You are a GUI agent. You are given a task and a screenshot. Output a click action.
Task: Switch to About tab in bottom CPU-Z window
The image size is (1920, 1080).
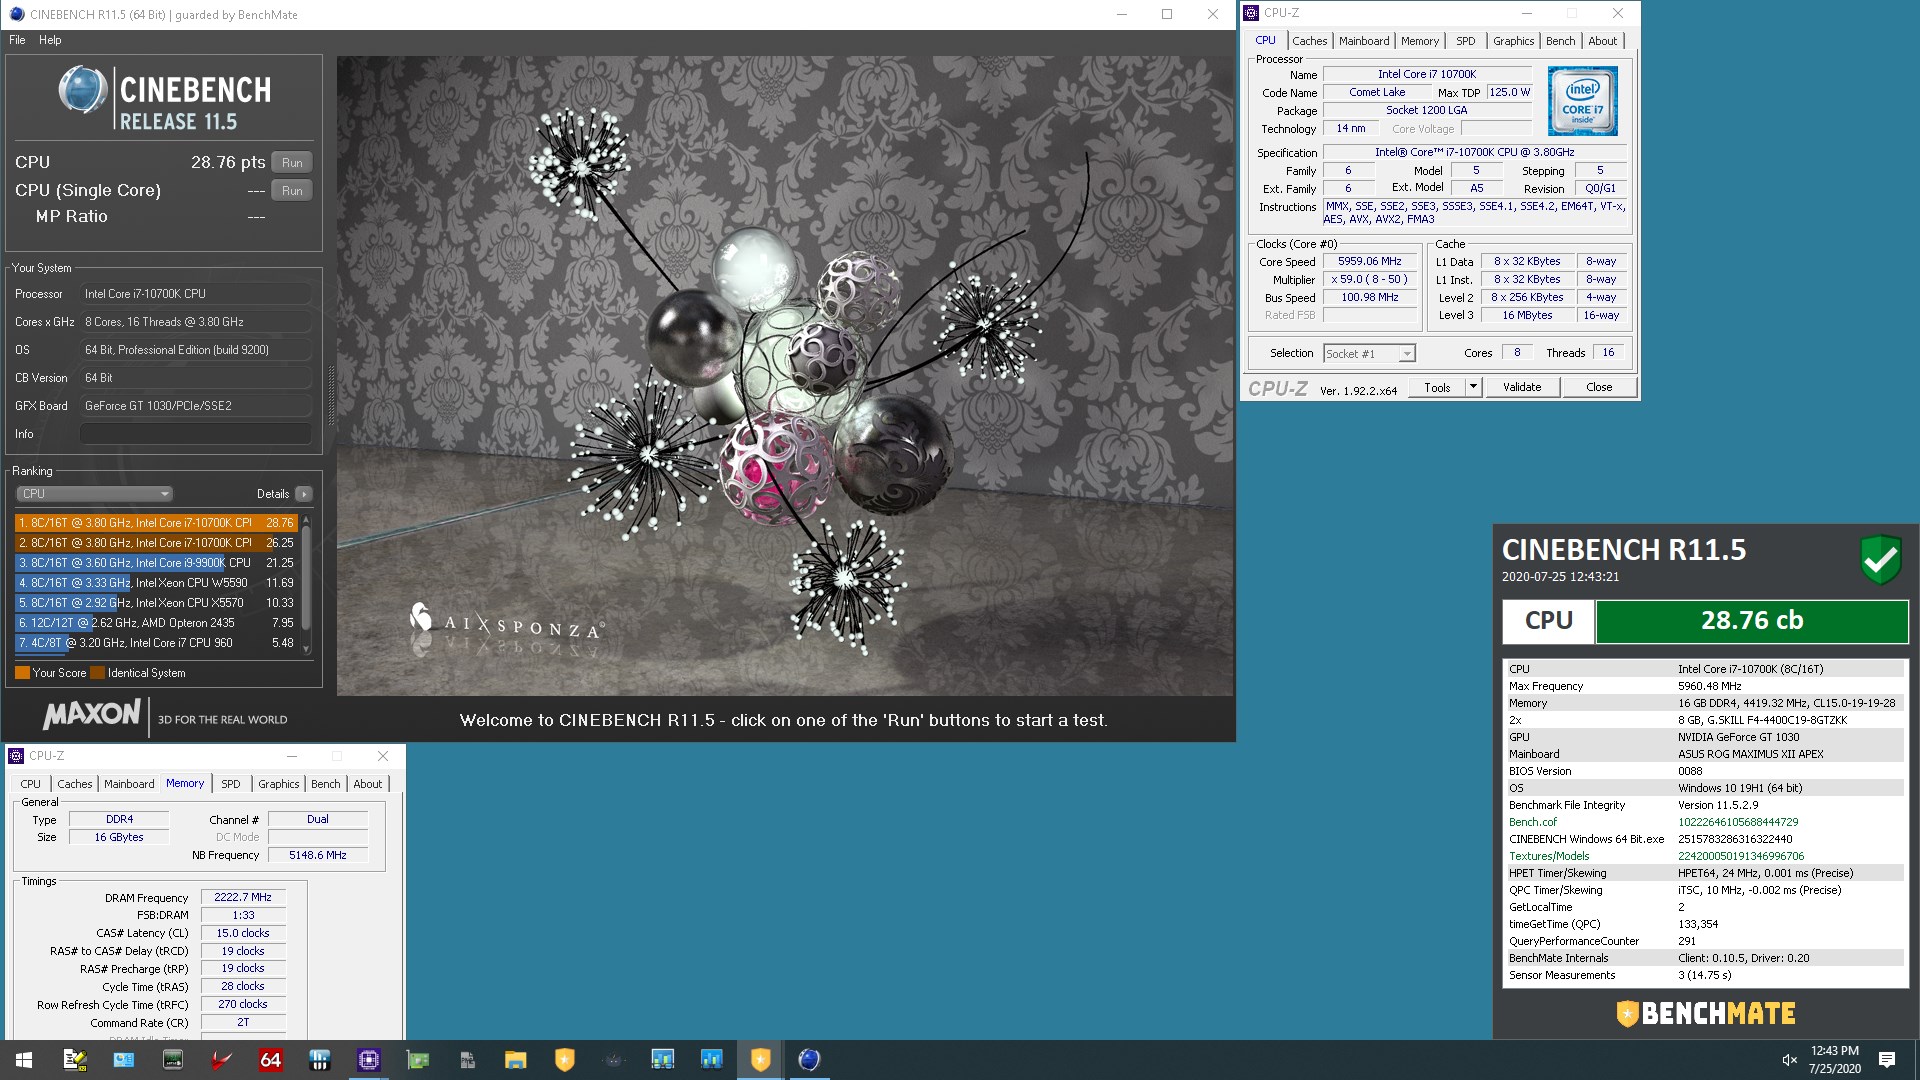pos(367,784)
